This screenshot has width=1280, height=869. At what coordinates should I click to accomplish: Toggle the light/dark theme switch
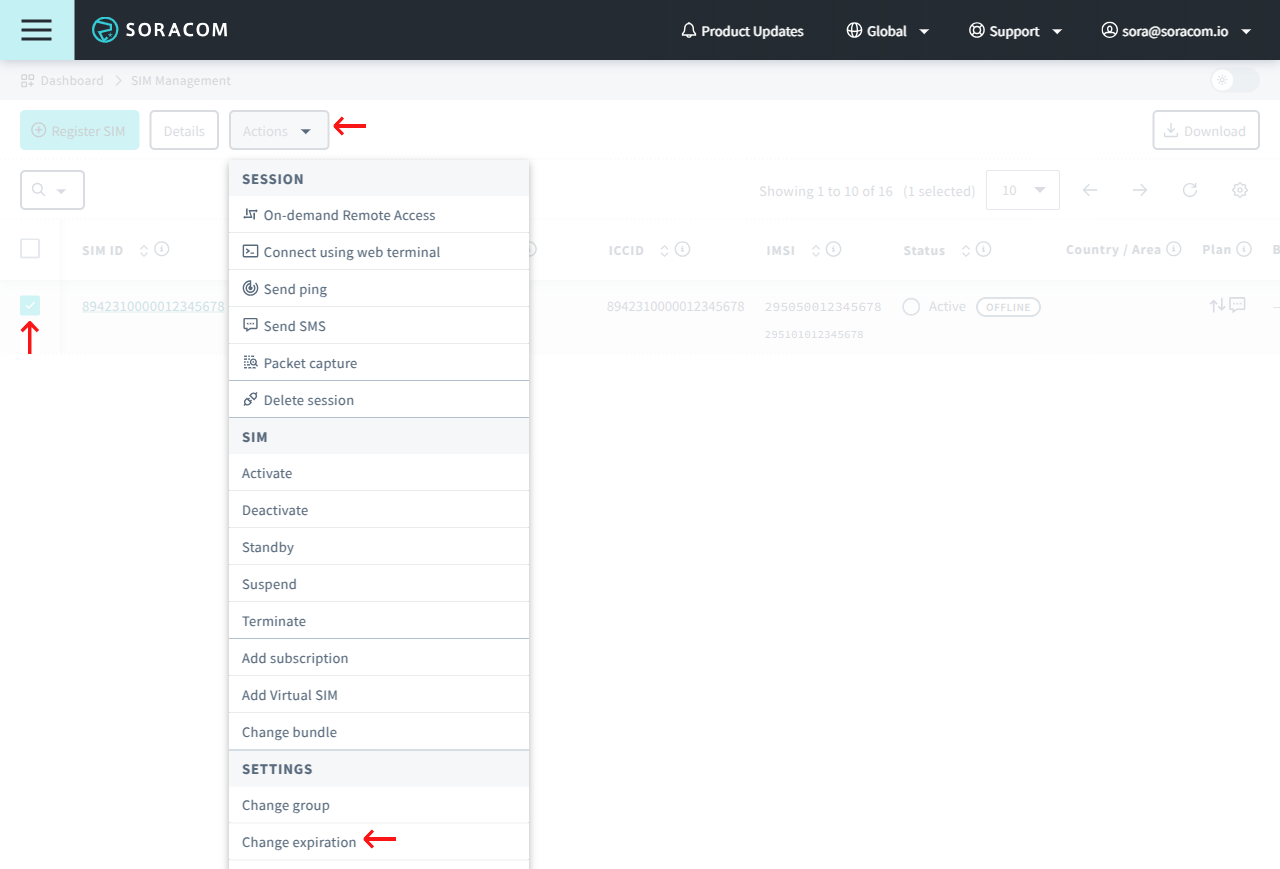(x=1234, y=80)
